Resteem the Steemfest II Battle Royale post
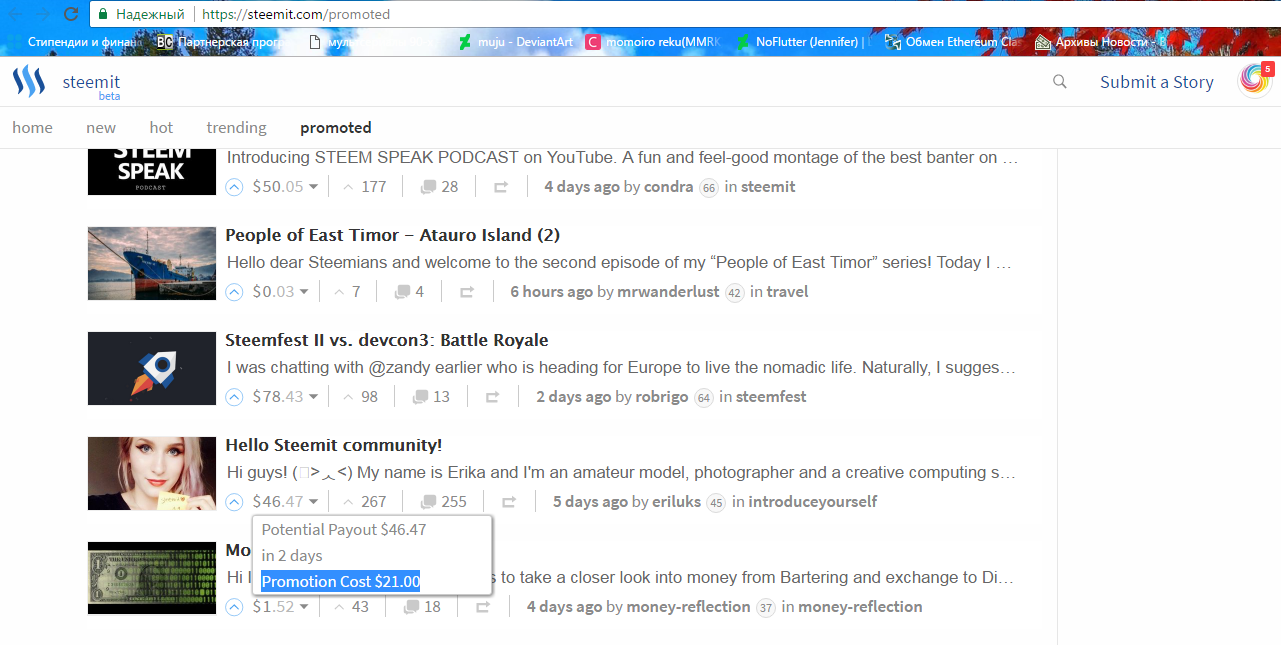Screen dimensions: 1281x645 point(493,397)
